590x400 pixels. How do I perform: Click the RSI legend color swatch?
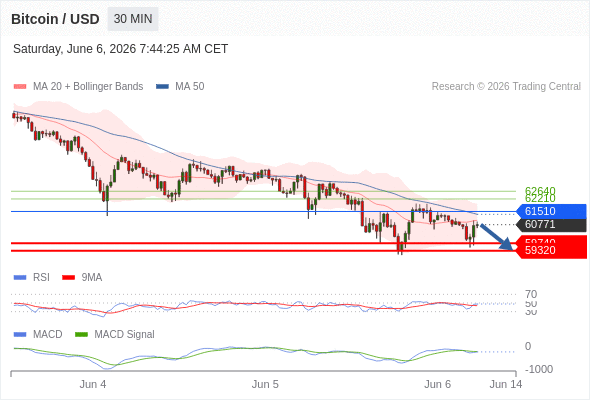click(x=20, y=278)
